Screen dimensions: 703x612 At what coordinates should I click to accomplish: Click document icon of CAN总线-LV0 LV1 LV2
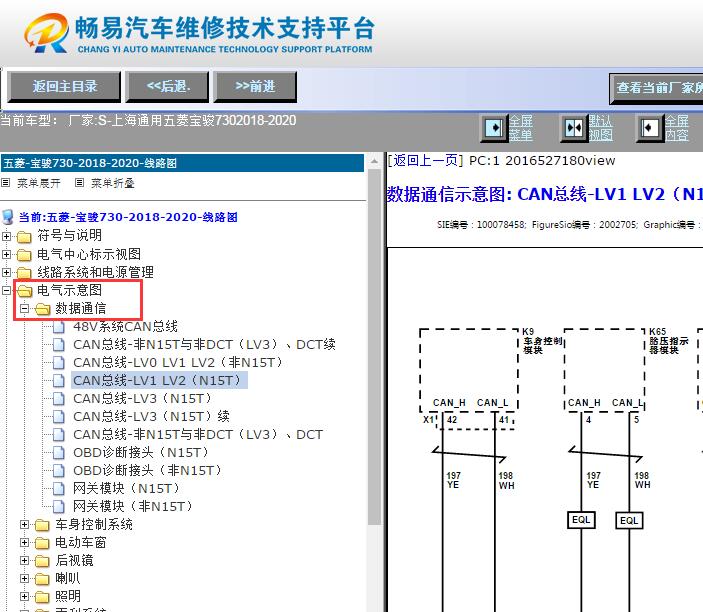pyautogui.click(x=59, y=363)
